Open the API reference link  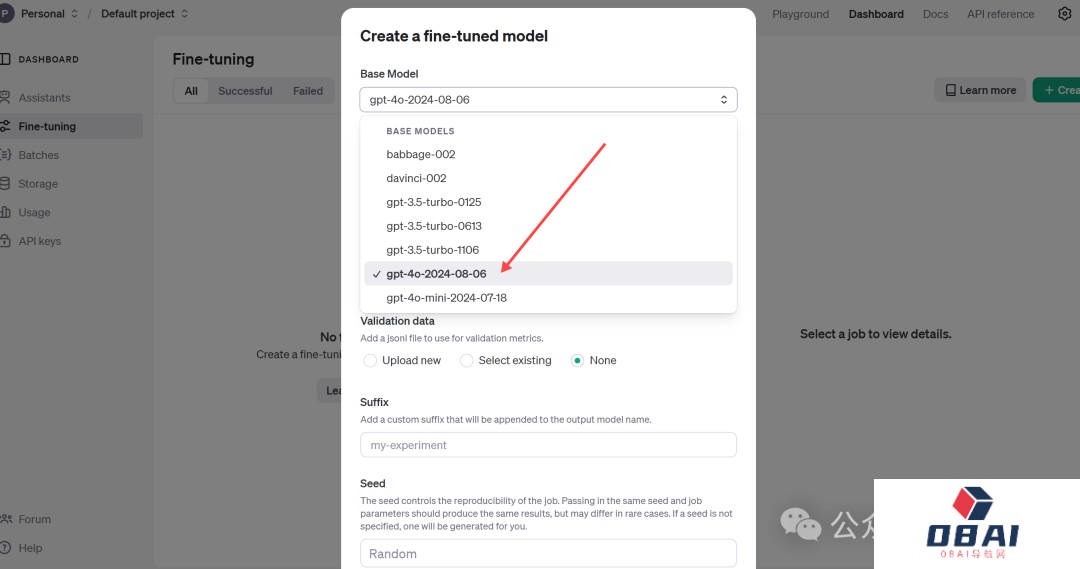1000,14
